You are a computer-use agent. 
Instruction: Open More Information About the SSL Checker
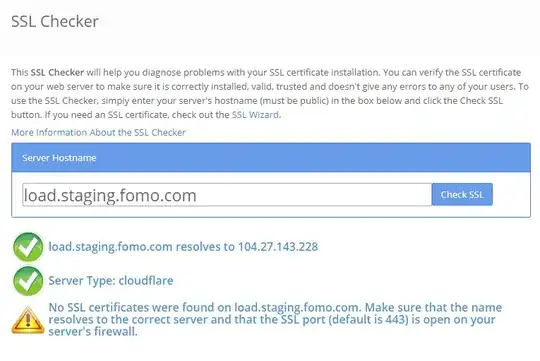[98, 132]
